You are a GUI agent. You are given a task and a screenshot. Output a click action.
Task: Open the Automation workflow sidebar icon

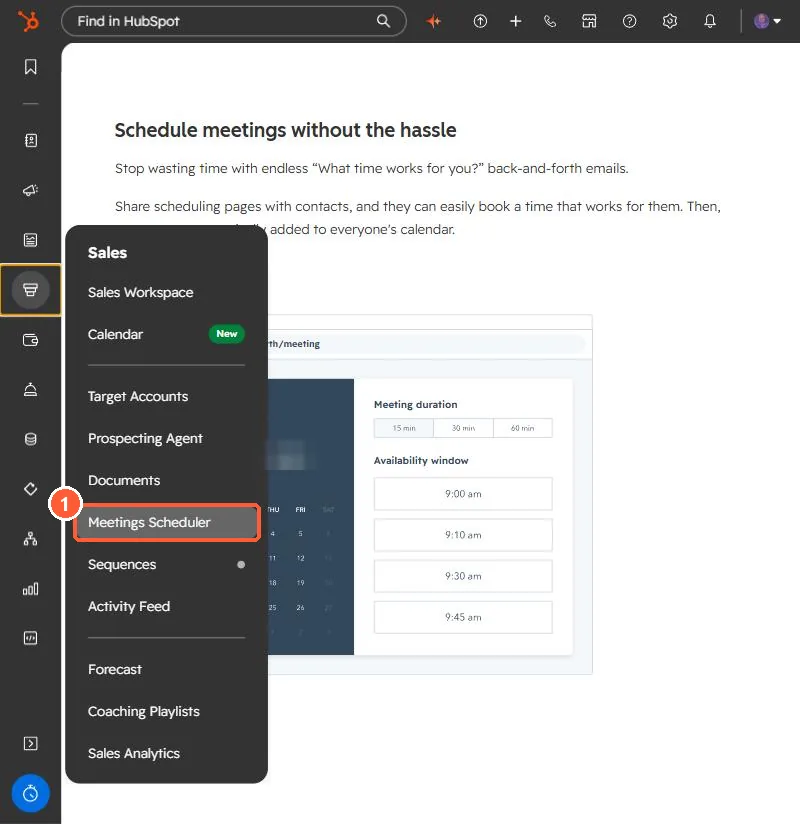[30, 539]
